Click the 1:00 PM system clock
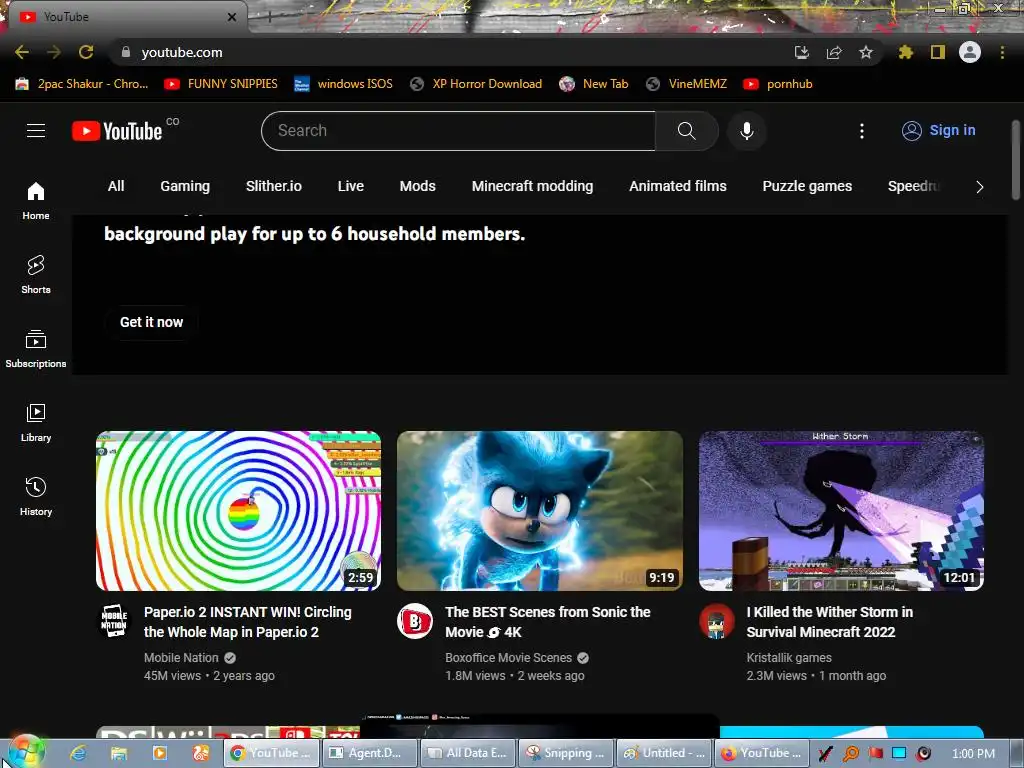The height and width of the screenshot is (768, 1024). (973, 754)
